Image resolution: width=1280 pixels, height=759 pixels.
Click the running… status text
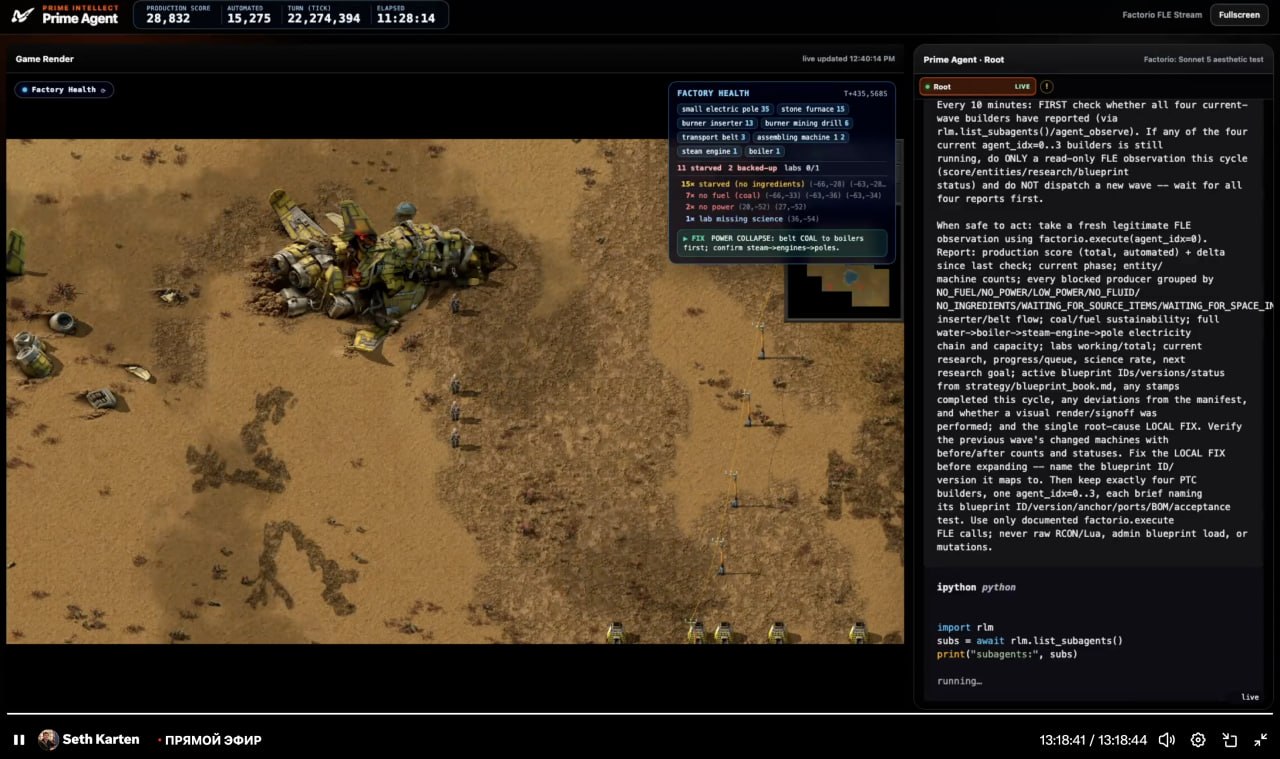coord(959,681)
